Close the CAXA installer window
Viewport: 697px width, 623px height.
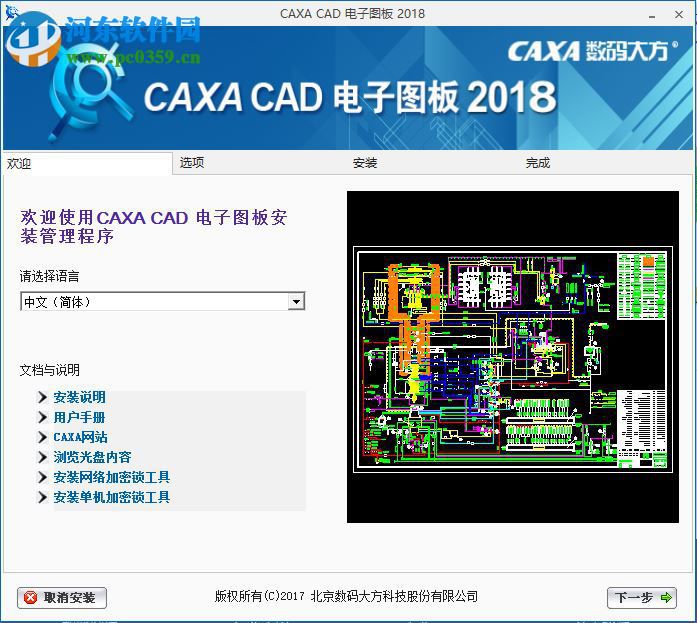tap(679, 15)
